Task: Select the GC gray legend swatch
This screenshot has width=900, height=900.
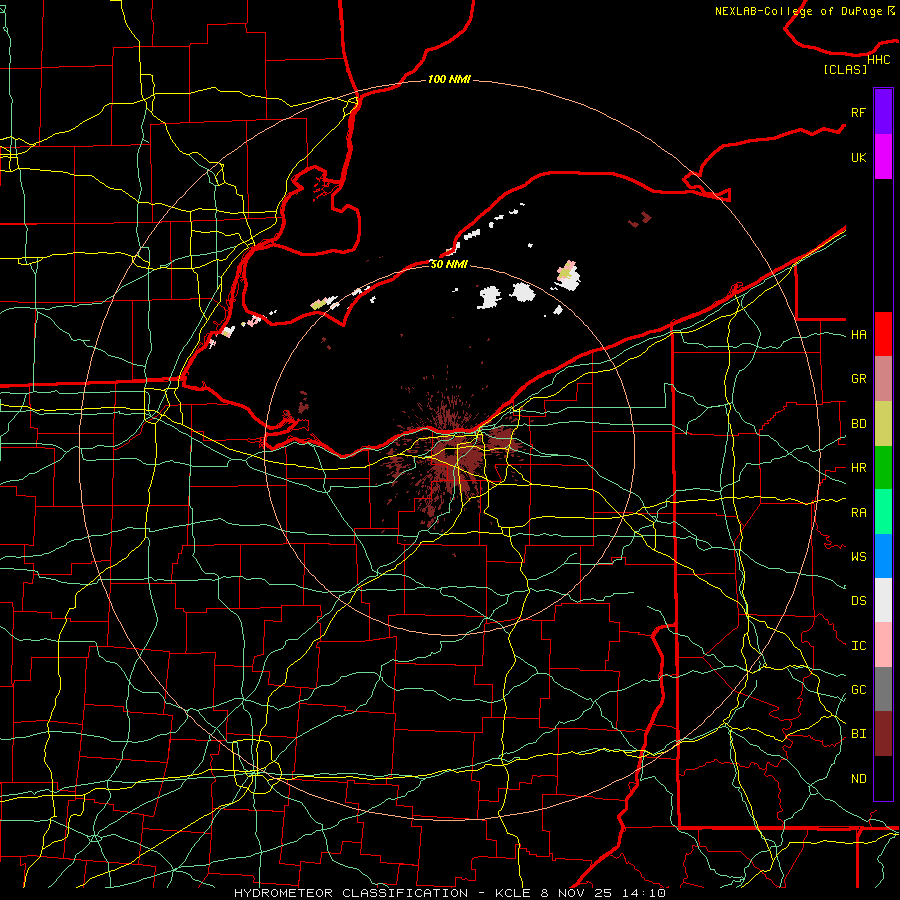Action: click(883, 689)
